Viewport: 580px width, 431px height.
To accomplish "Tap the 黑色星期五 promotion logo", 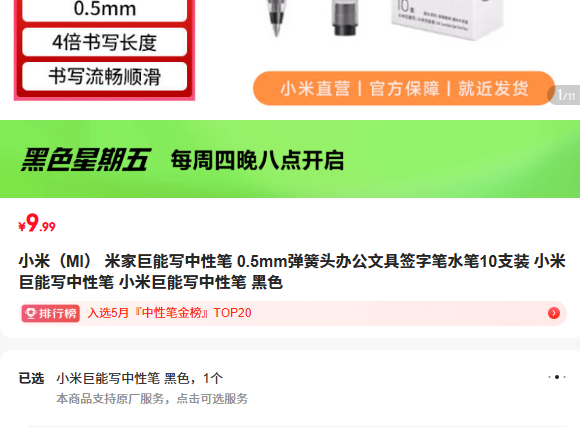I will click(x=85, y=159).
